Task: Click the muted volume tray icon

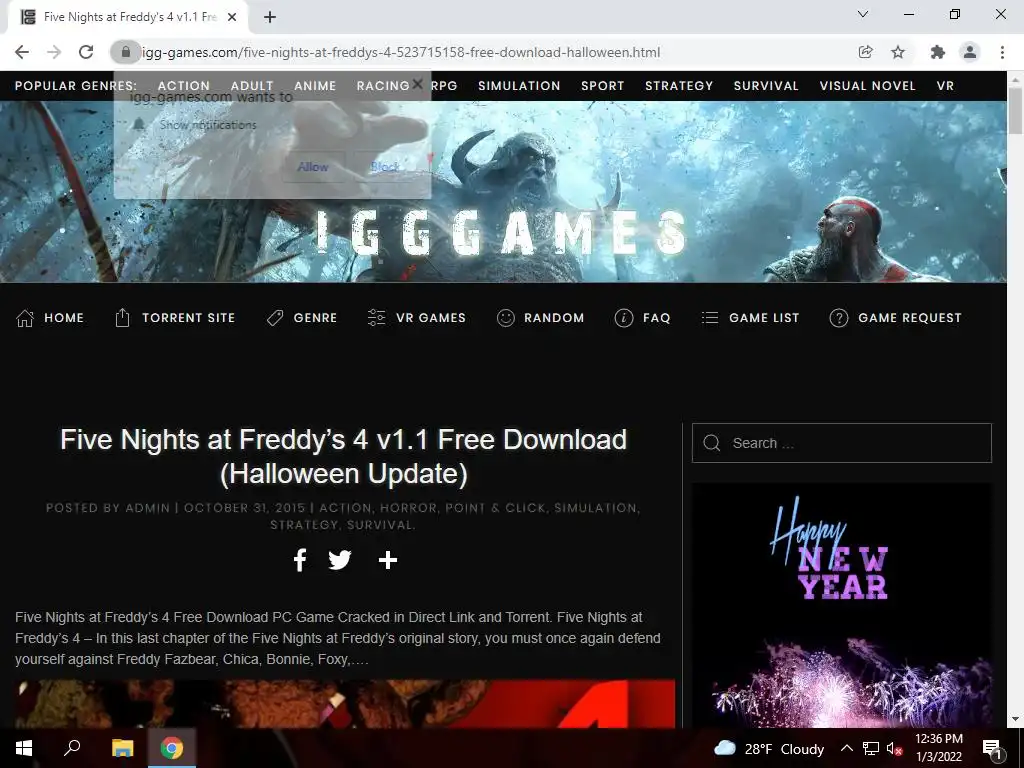Action: pyautogui.click(x=894, y=748)
